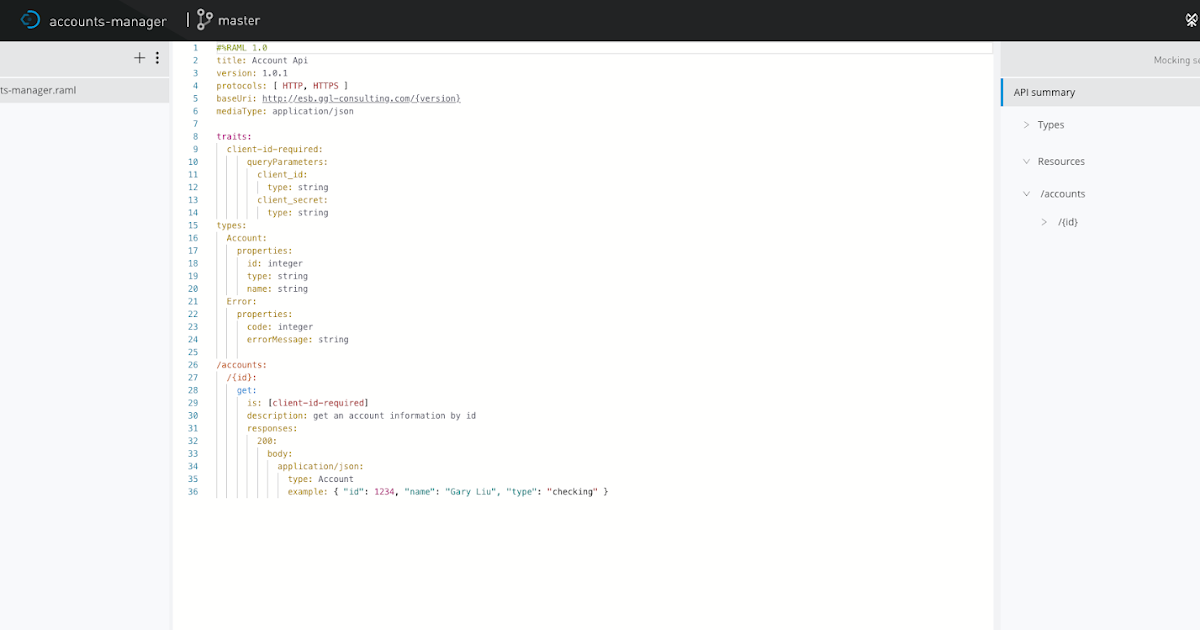The width and height of the screenshot is (1200, 630).
Task: Collapse the /accounts resource
Action: click(x=1028, y=193)
